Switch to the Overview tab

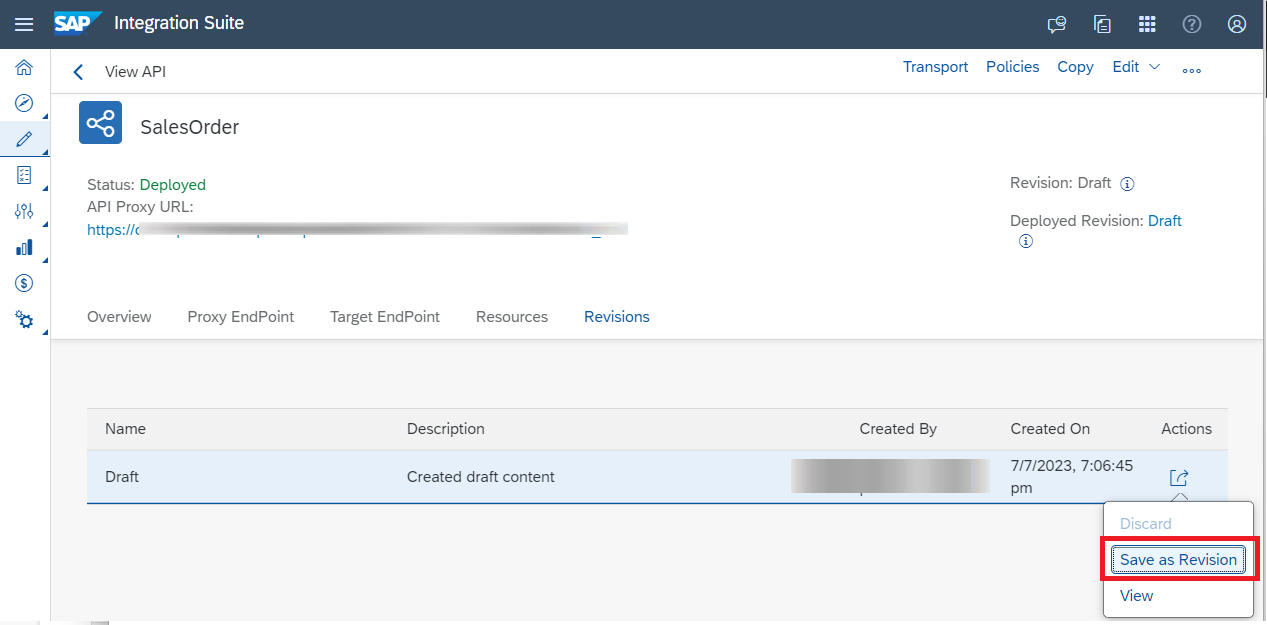(119, 317)
